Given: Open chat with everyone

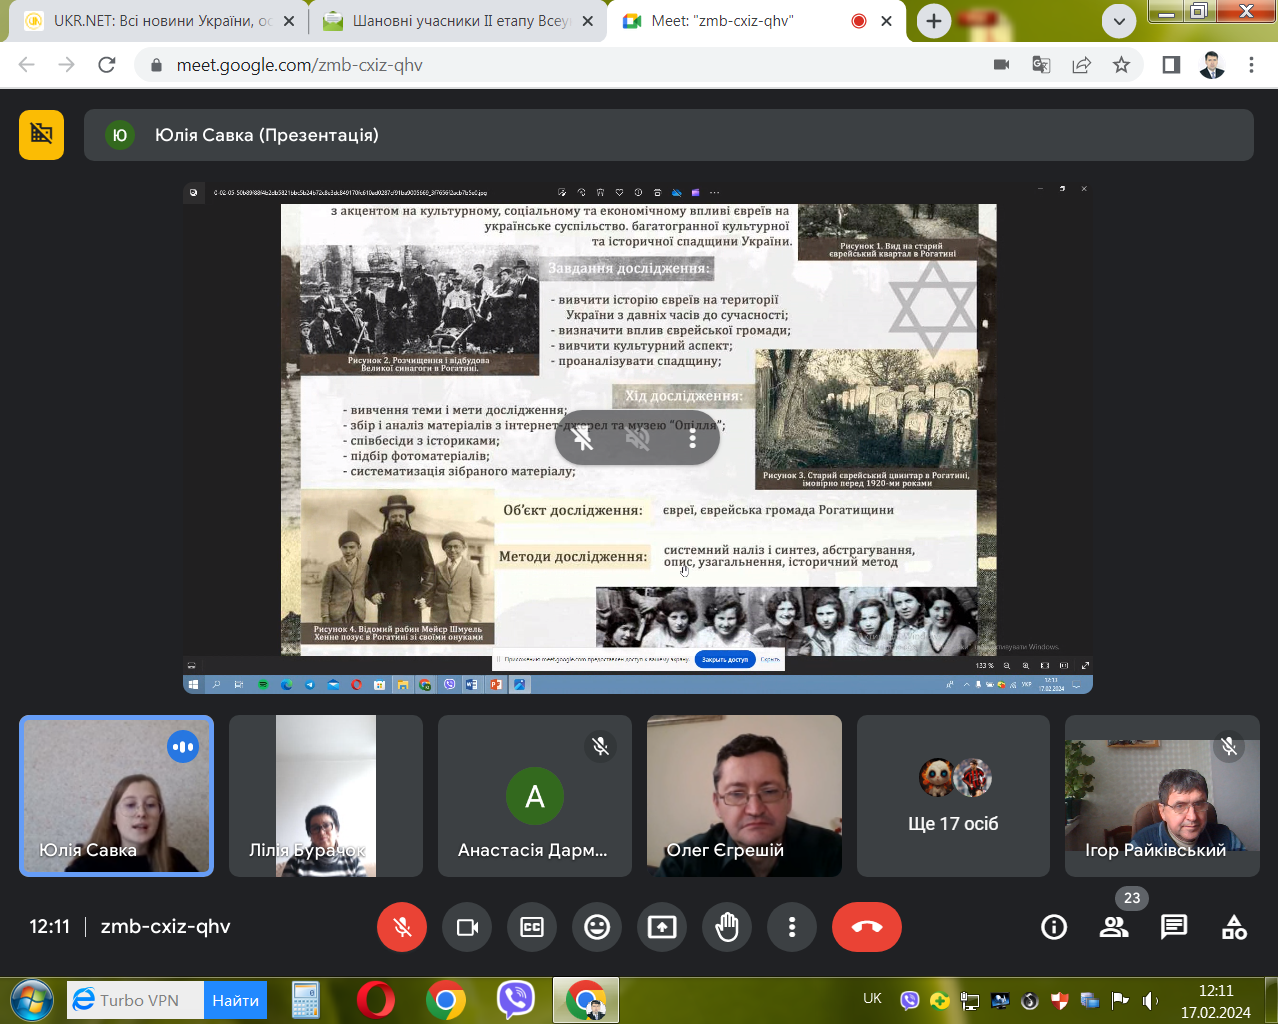Looking at the screenshot, I should [x=1174, y=927].
